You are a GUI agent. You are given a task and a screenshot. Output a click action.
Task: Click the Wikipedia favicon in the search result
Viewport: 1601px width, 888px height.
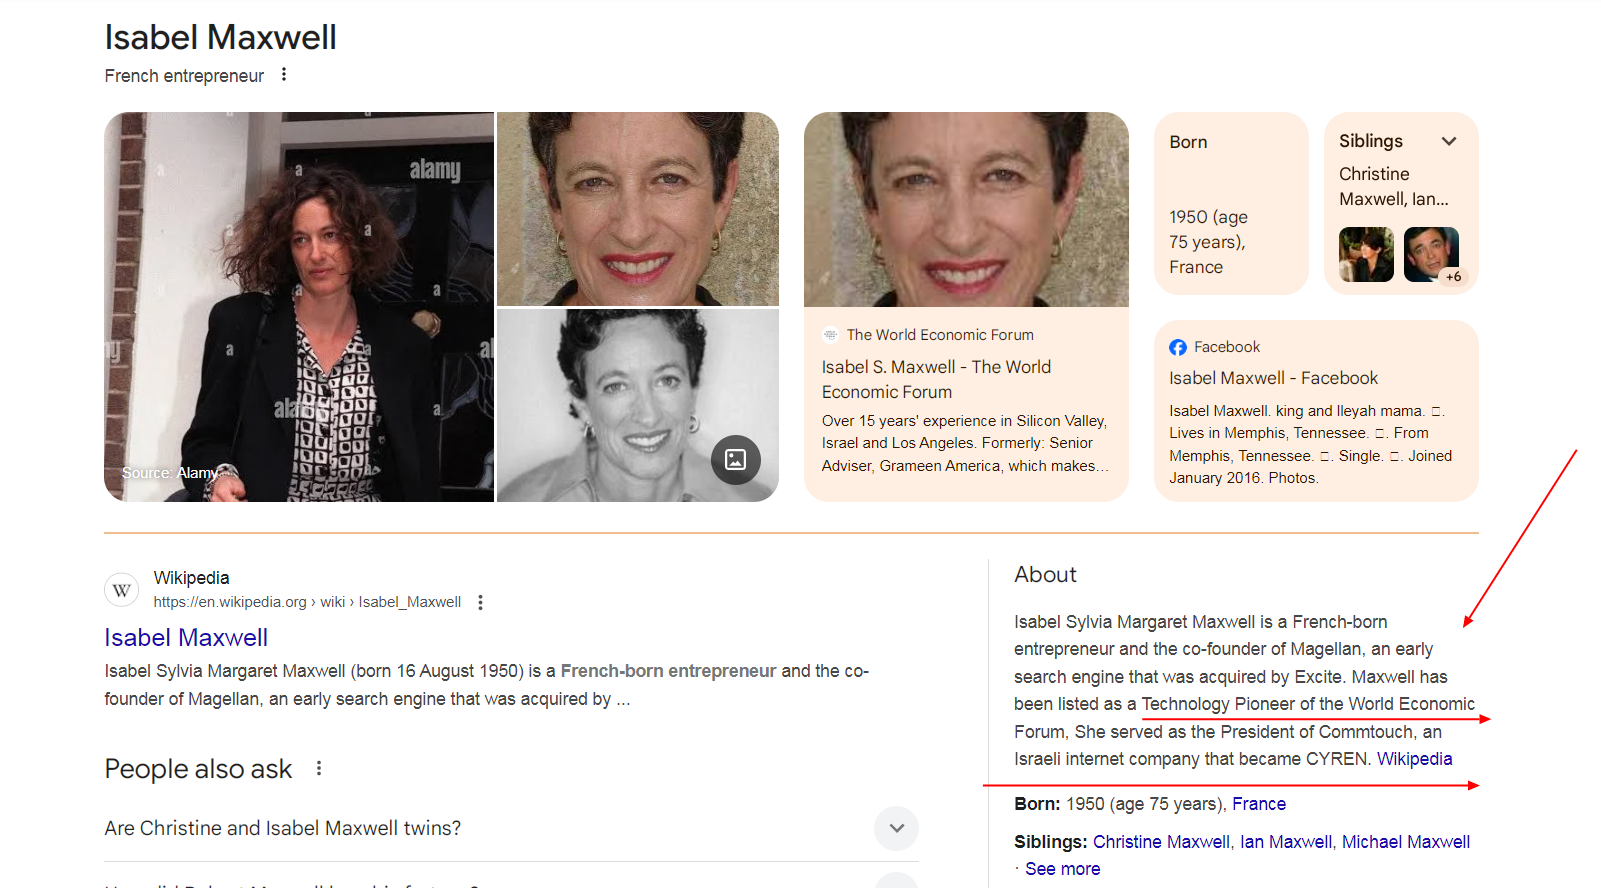click(122, 590)
